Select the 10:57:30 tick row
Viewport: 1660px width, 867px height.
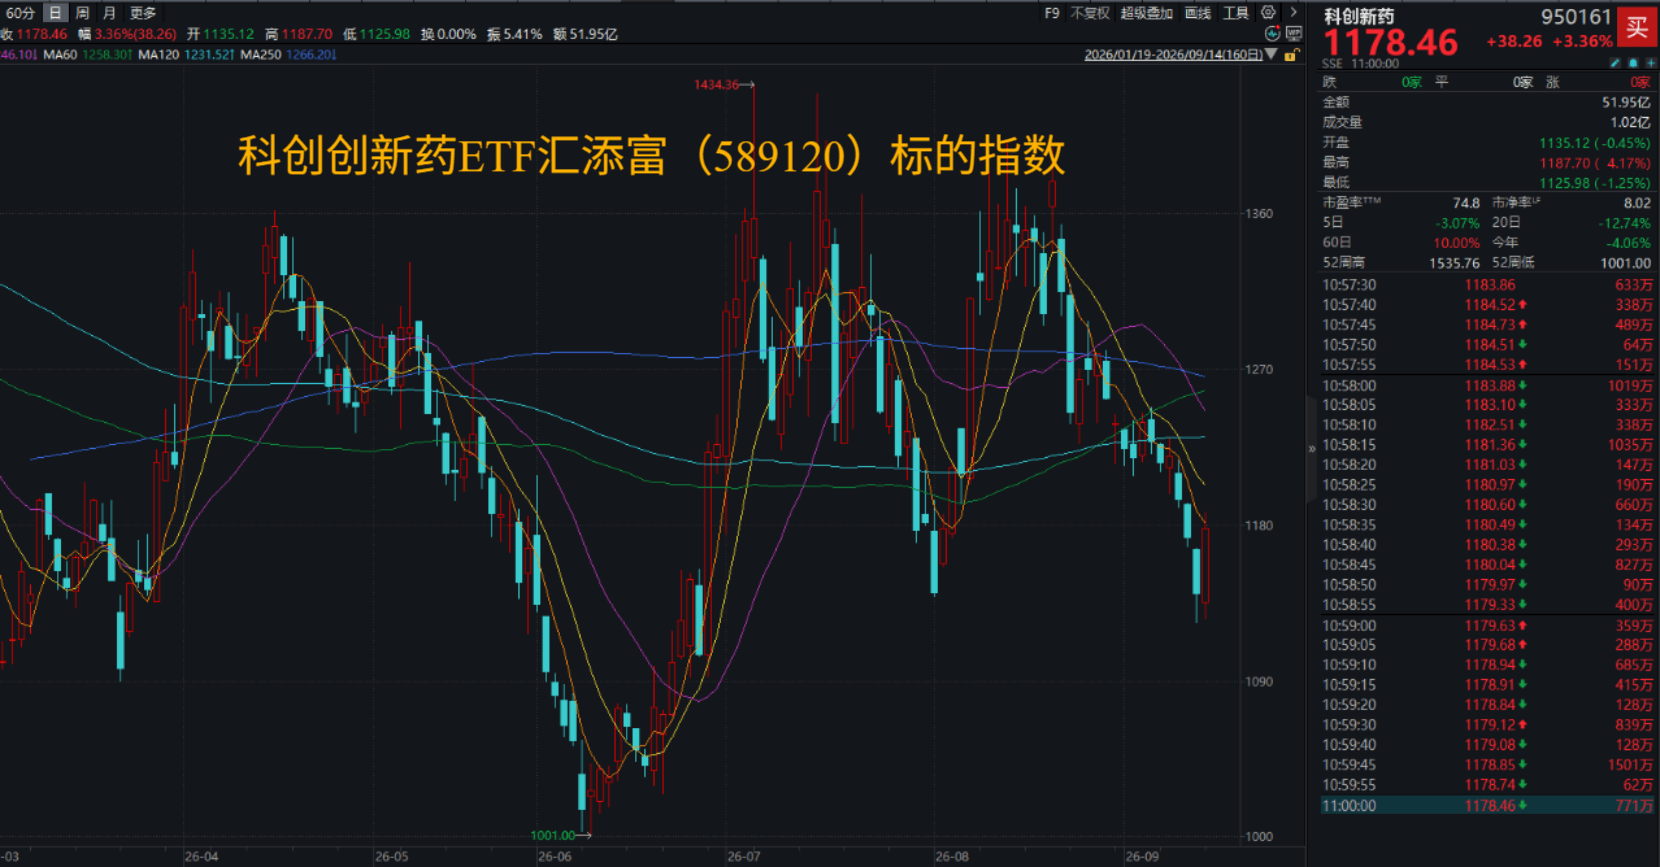(x=1487, y=285)
